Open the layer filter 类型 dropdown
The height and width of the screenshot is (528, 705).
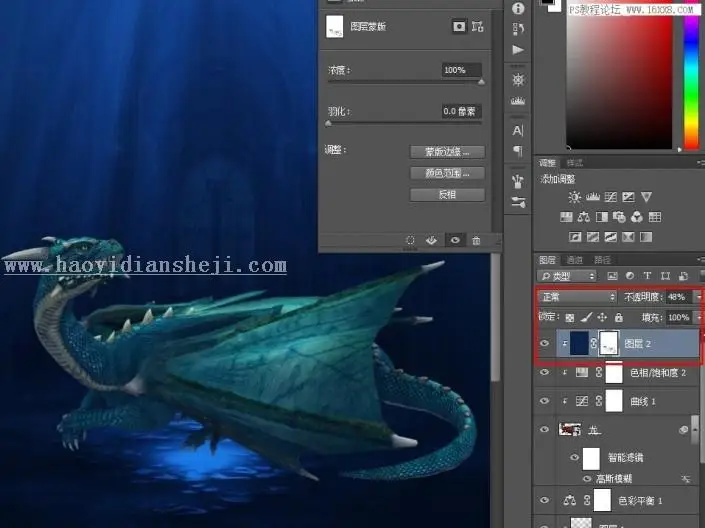(x=567, y=276)
